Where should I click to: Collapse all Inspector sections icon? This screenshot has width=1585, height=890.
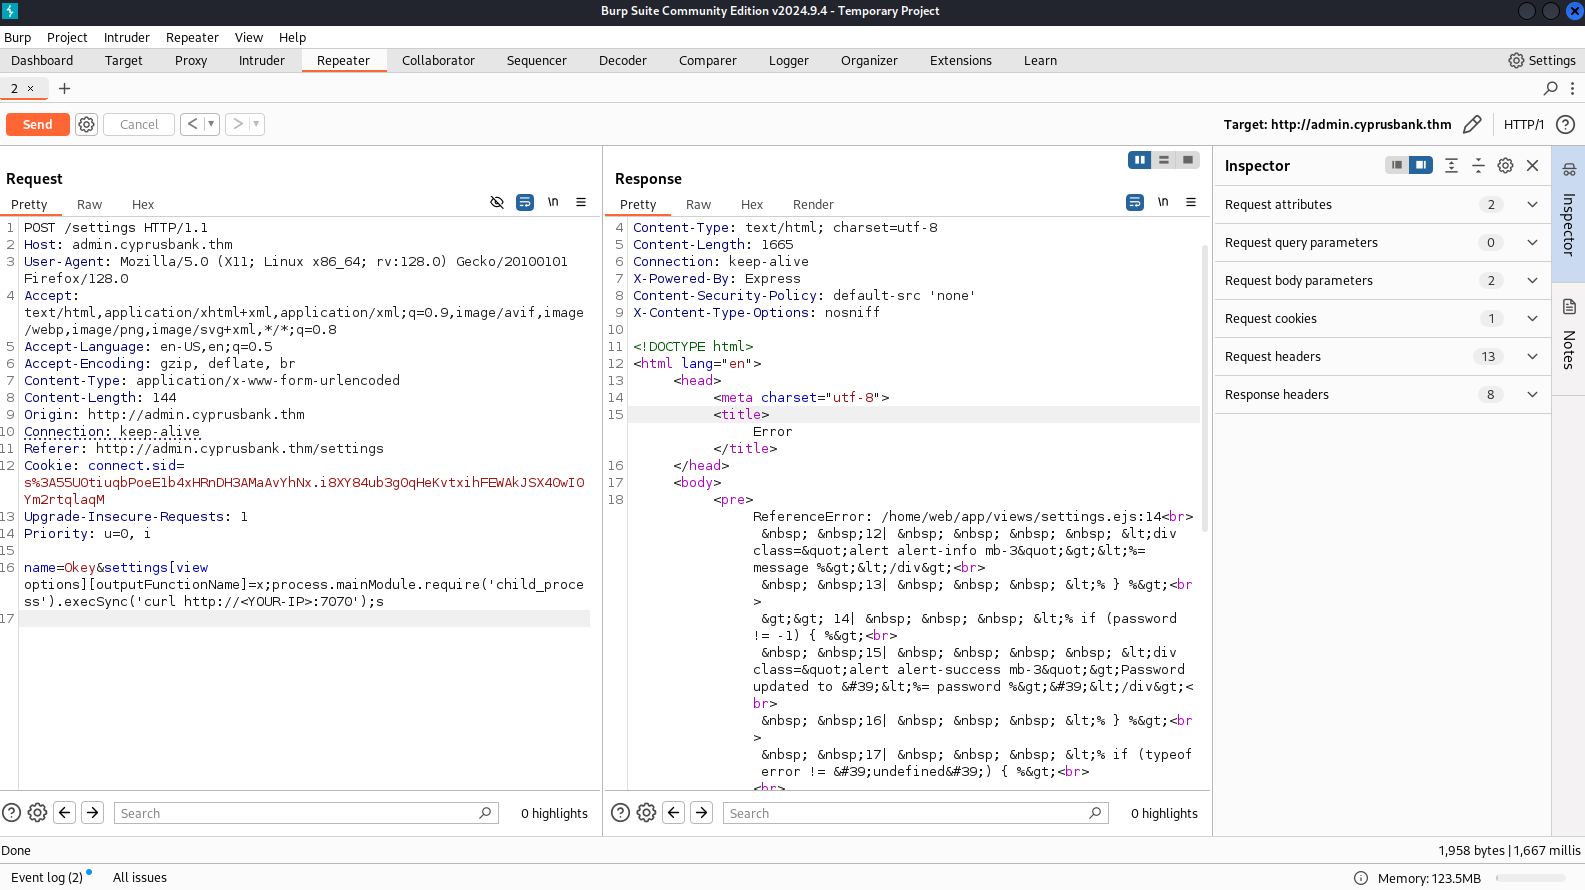coord(1478,165)
